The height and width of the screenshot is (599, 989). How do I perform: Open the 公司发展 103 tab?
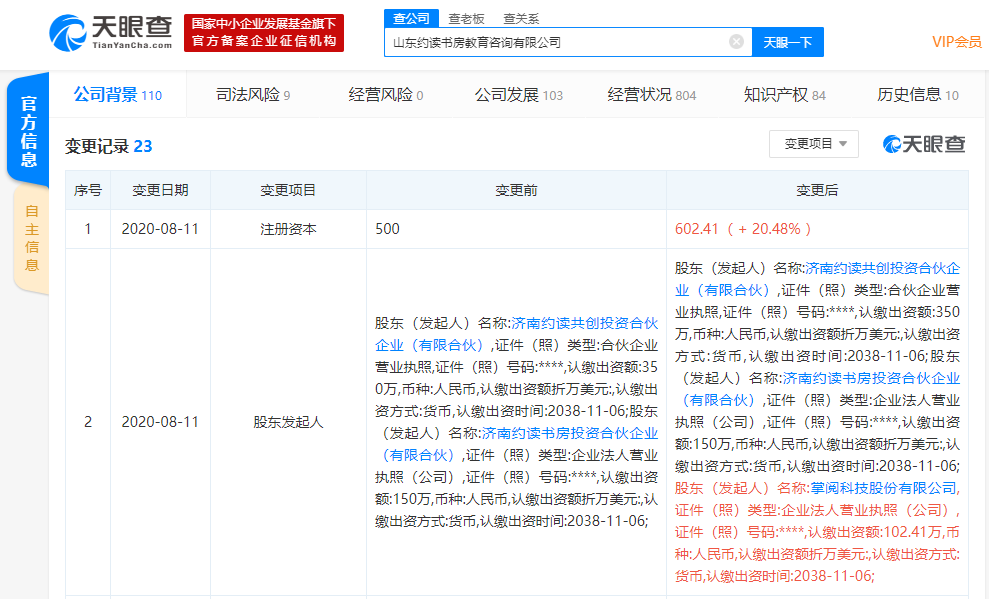[518, 95]
